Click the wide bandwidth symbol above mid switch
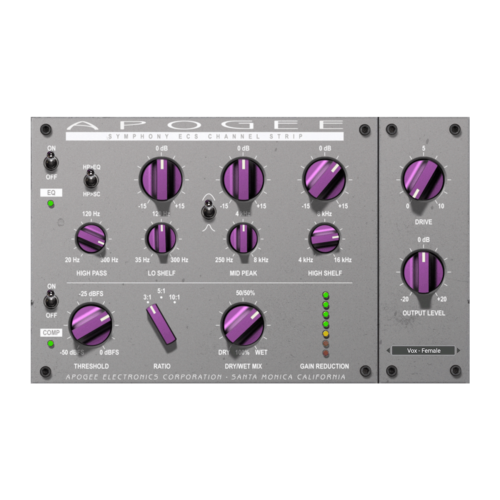Viewport: 500px width, 500px height. [x=209, y=196]
